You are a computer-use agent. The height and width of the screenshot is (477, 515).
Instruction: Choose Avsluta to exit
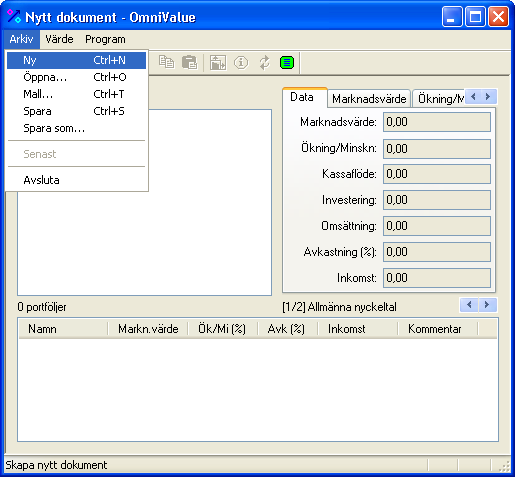pos(76,180)
